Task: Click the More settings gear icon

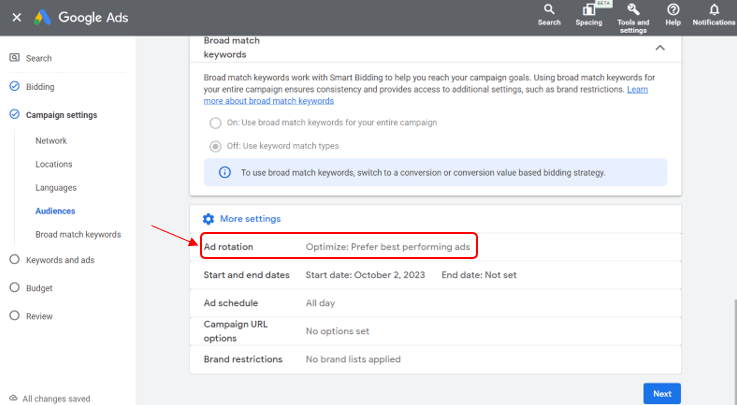Action: coord(208,219)
